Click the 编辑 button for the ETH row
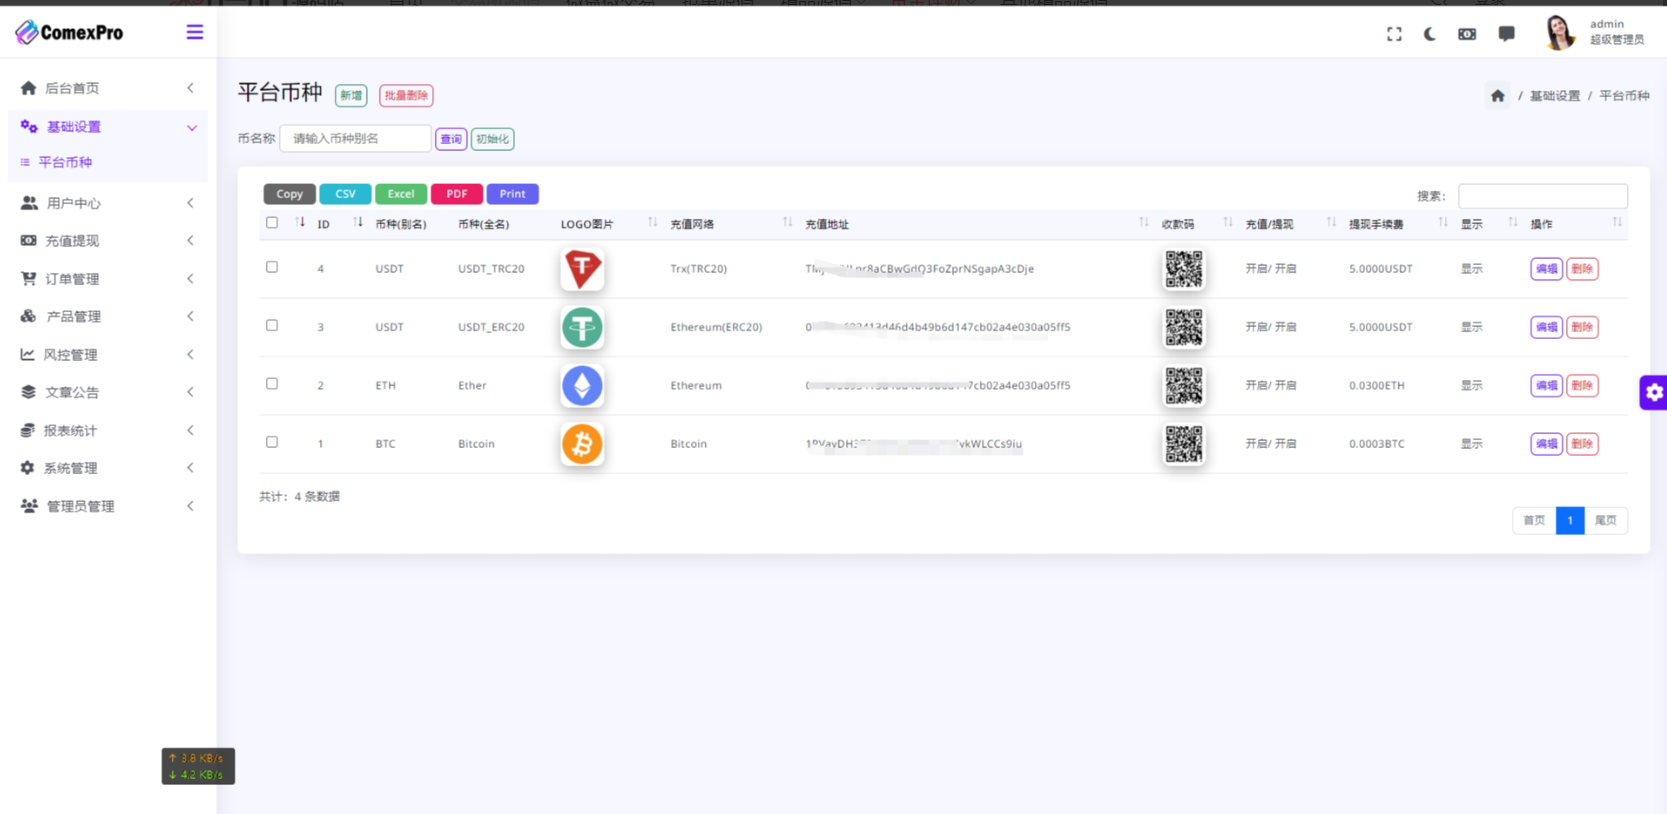This screenshot has height=814, width=1667. click(x=1545, y=386)
